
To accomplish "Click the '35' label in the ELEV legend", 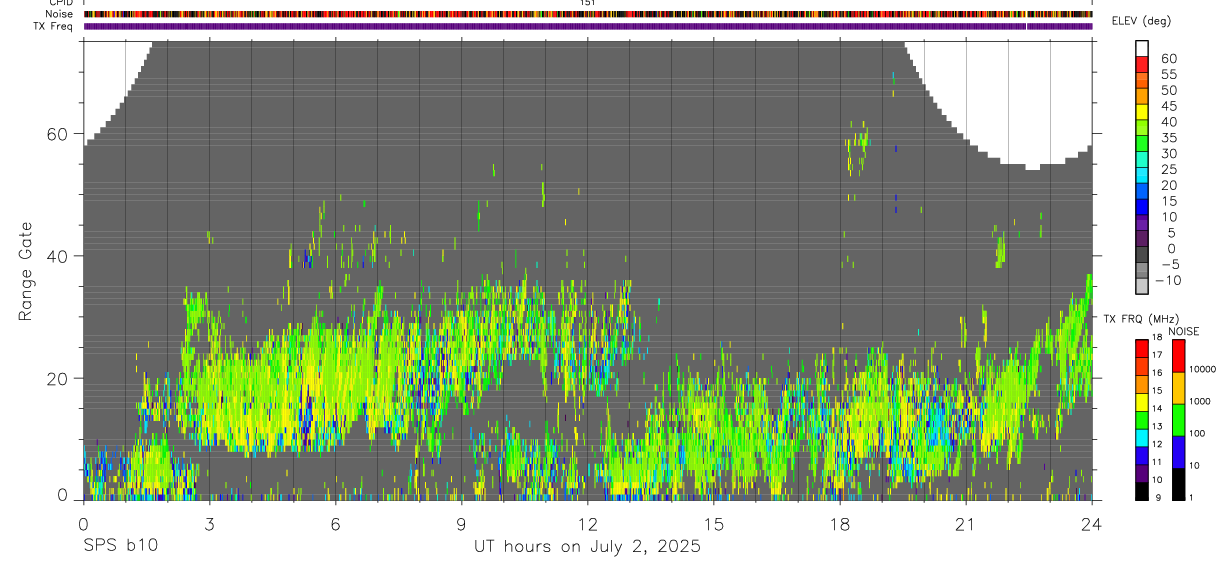I will (1168, 137).
